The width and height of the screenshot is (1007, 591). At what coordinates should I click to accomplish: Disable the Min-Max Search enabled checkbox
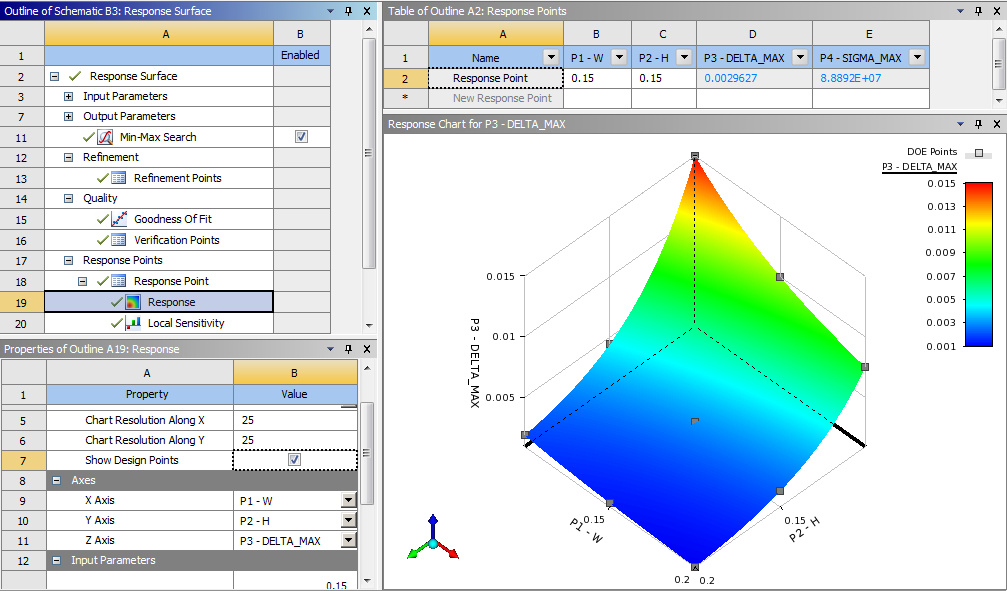(x=302, y=137)
